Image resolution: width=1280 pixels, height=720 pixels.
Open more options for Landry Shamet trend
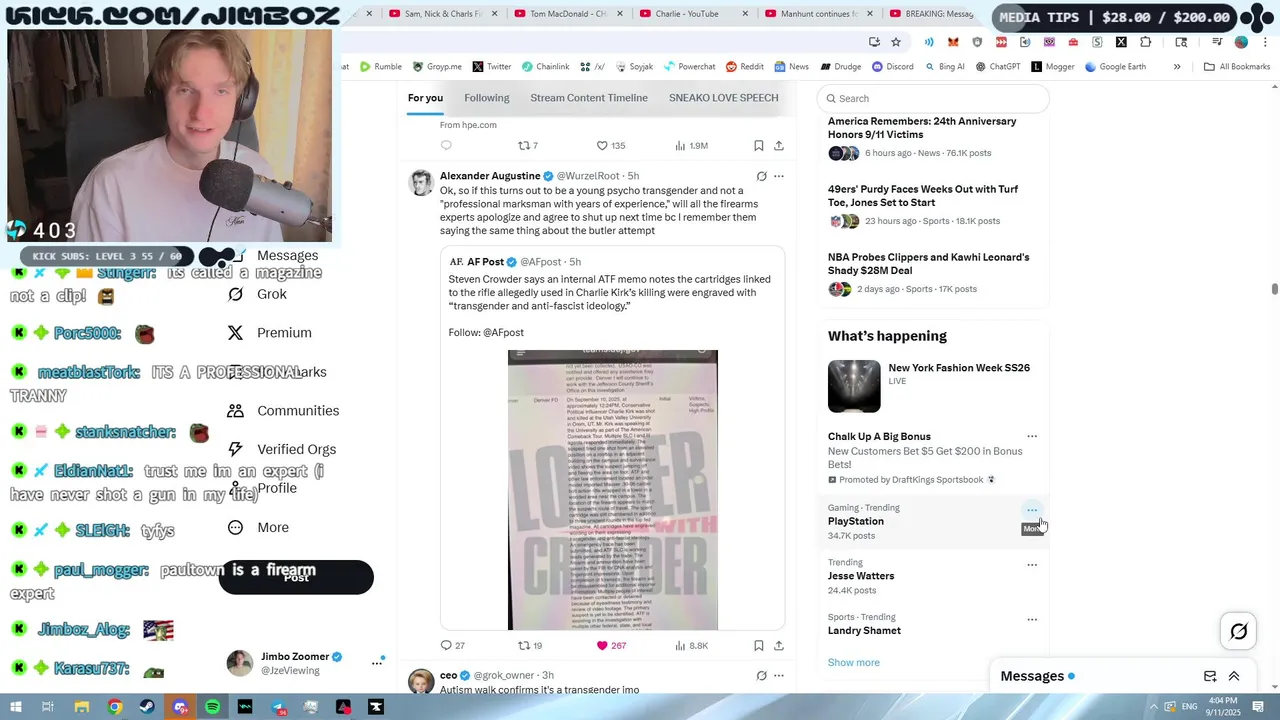(1032, 620)
